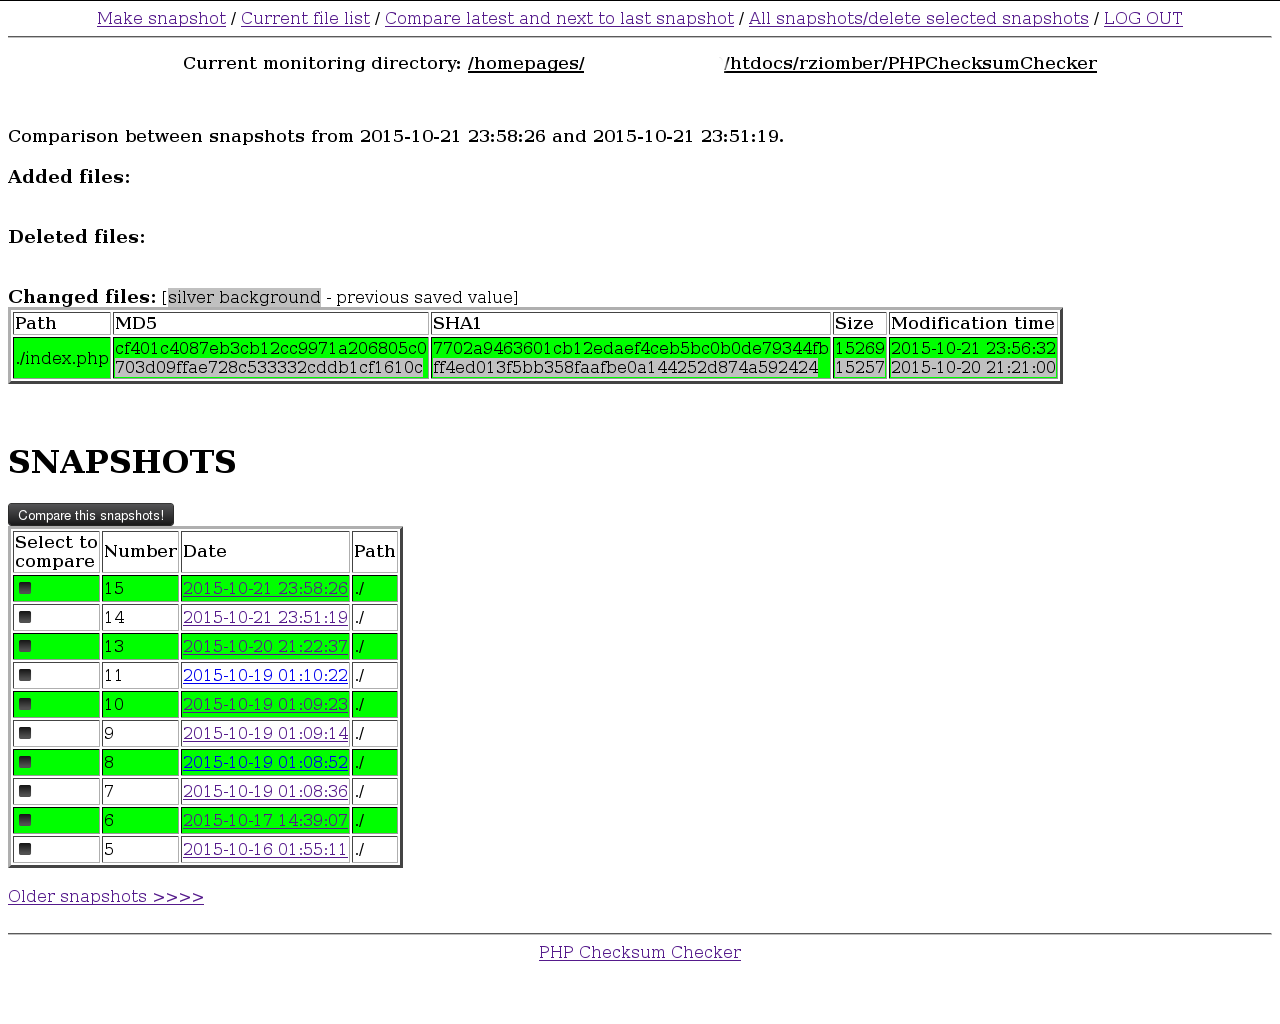Open All snapshots/delete selected snapshots
This screenshot has height=1024, width=1280.
click(918, 18)
